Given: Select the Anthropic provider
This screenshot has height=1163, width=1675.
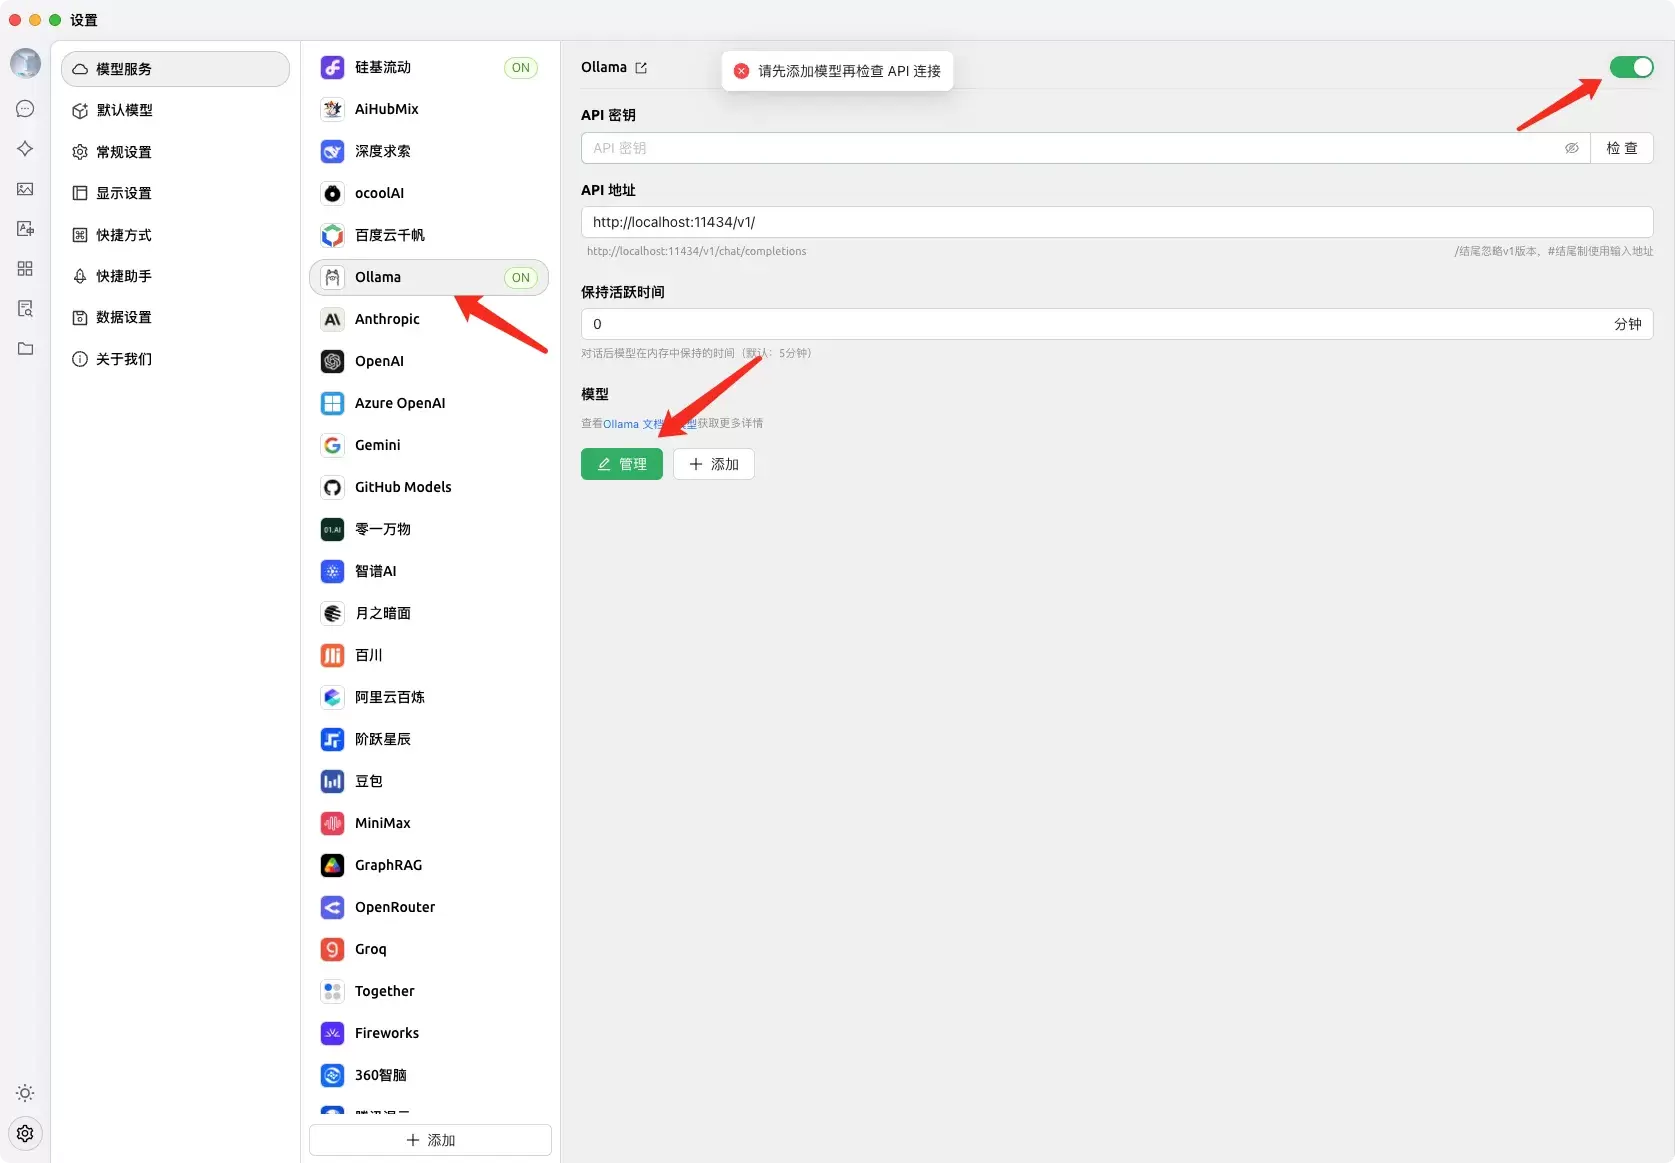Looking at the screenshot, I should click(x=429, y=319).
